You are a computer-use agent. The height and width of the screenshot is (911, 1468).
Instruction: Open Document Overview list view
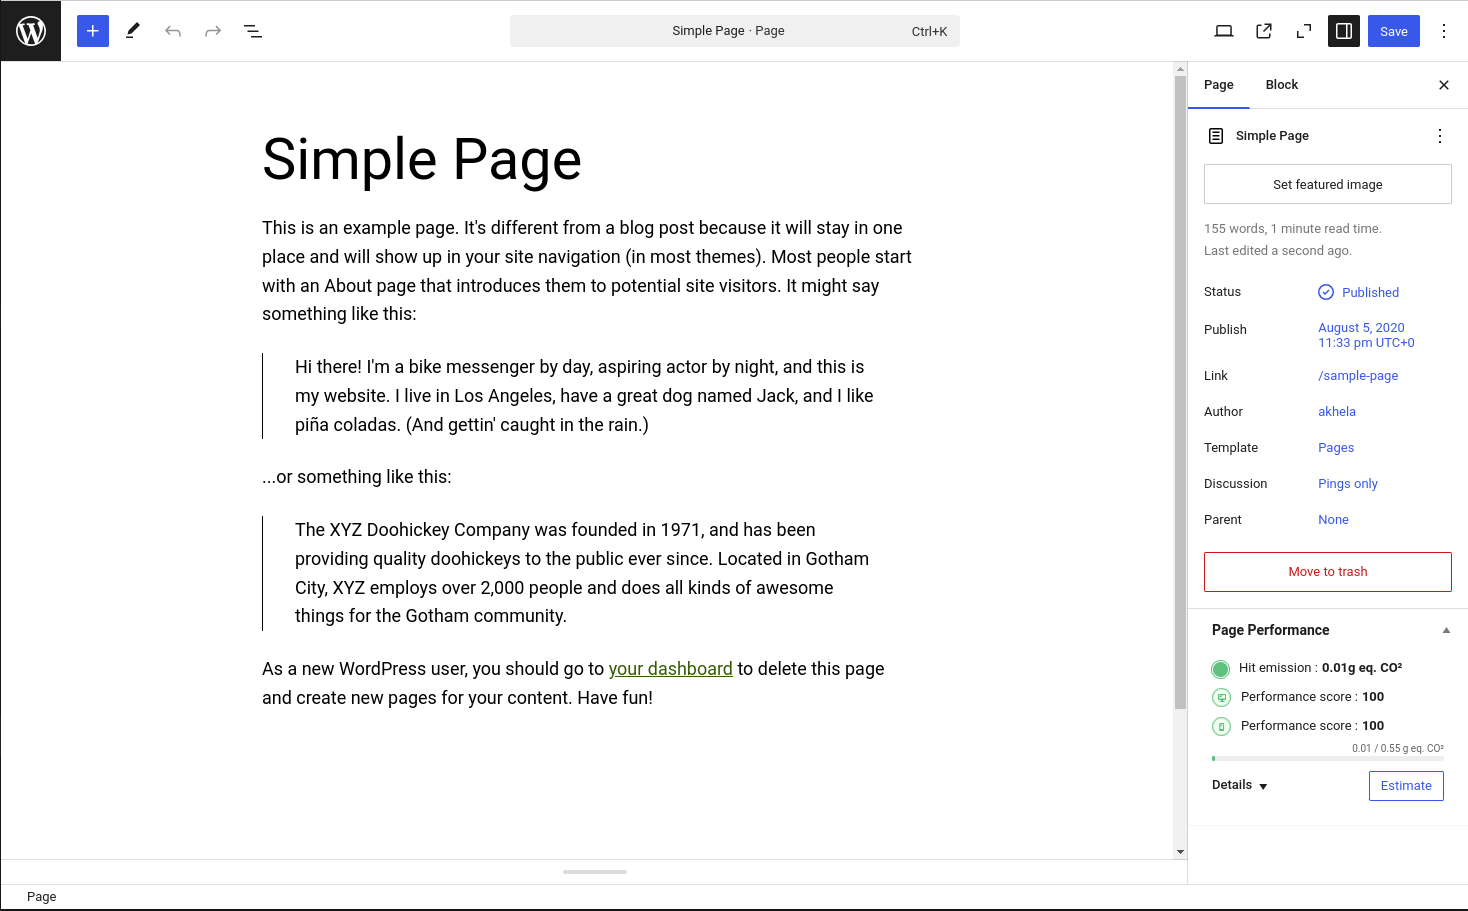coord(253,31)
